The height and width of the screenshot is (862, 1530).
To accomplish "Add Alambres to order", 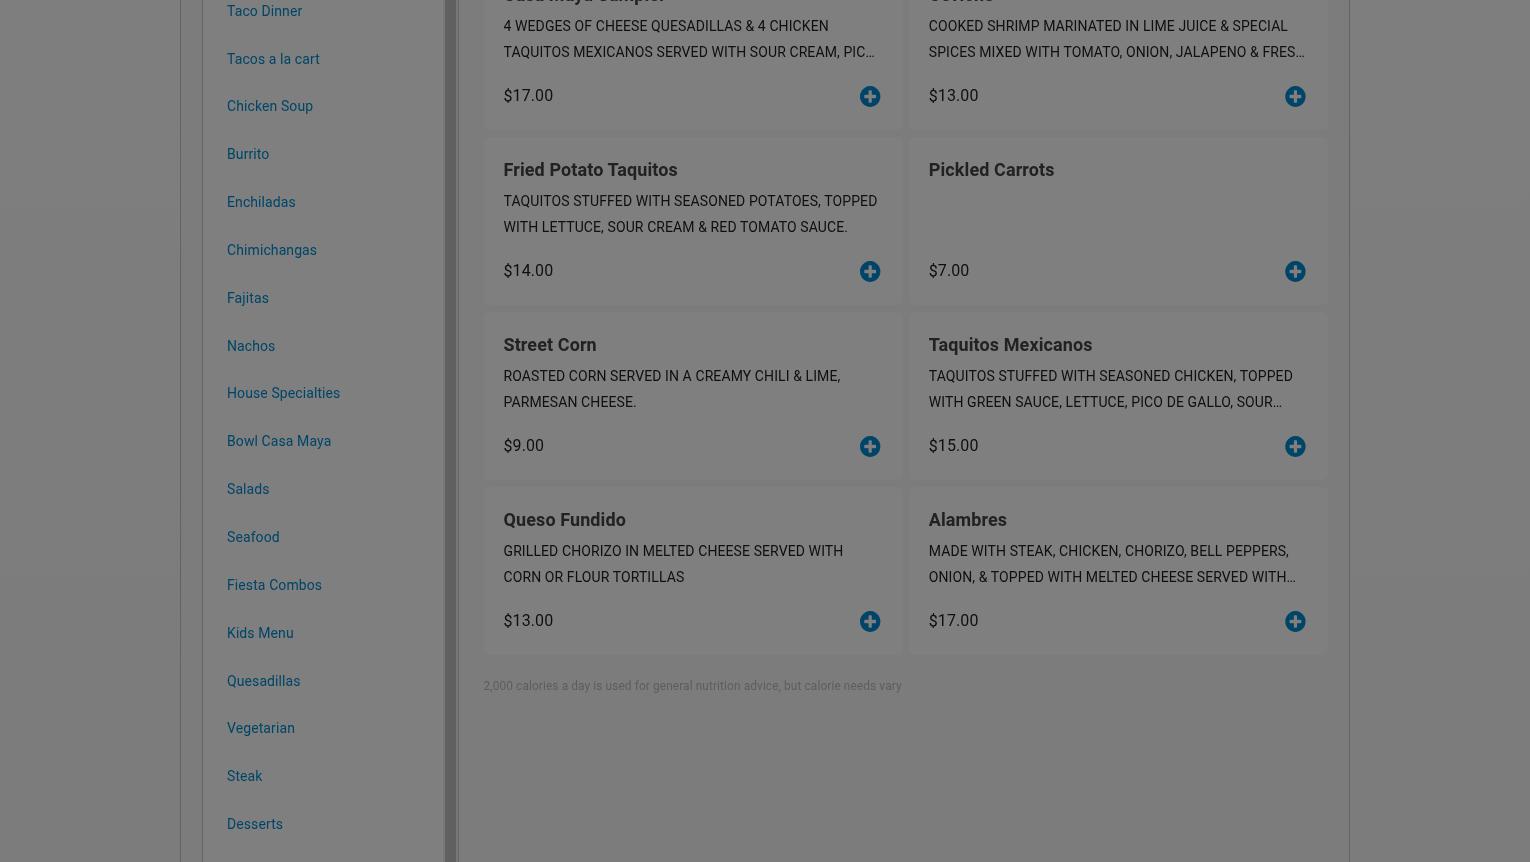I will 1295,621.
